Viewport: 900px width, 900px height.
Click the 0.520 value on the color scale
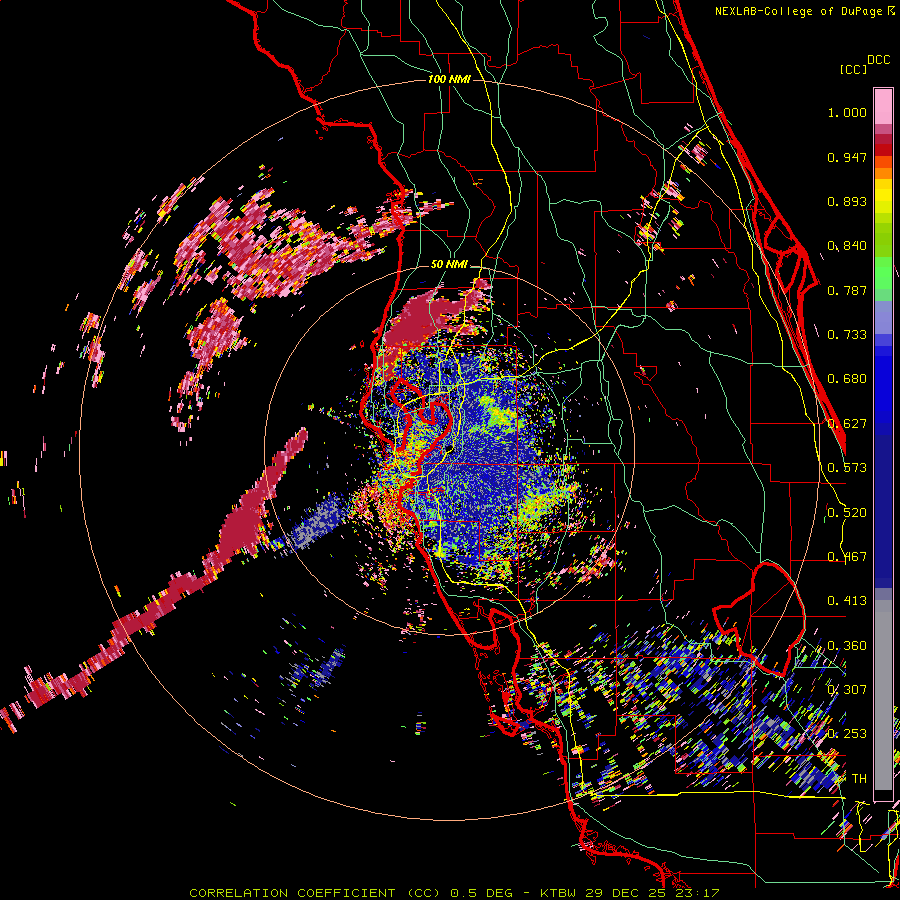[847, 513]
